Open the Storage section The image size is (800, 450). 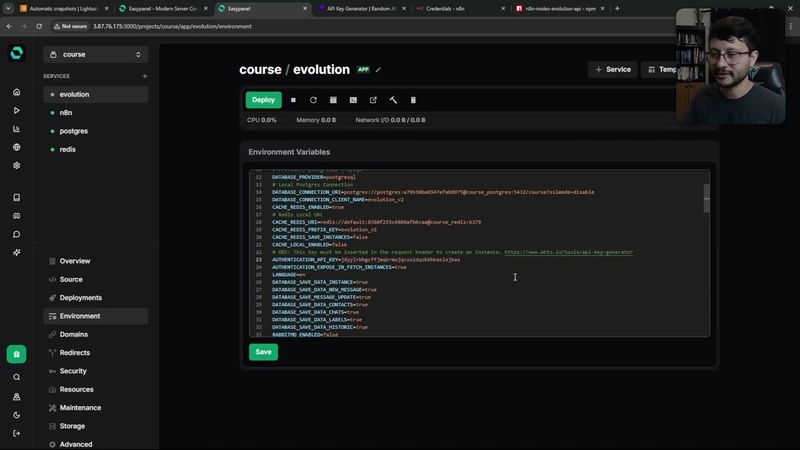[x=95, y=426]
